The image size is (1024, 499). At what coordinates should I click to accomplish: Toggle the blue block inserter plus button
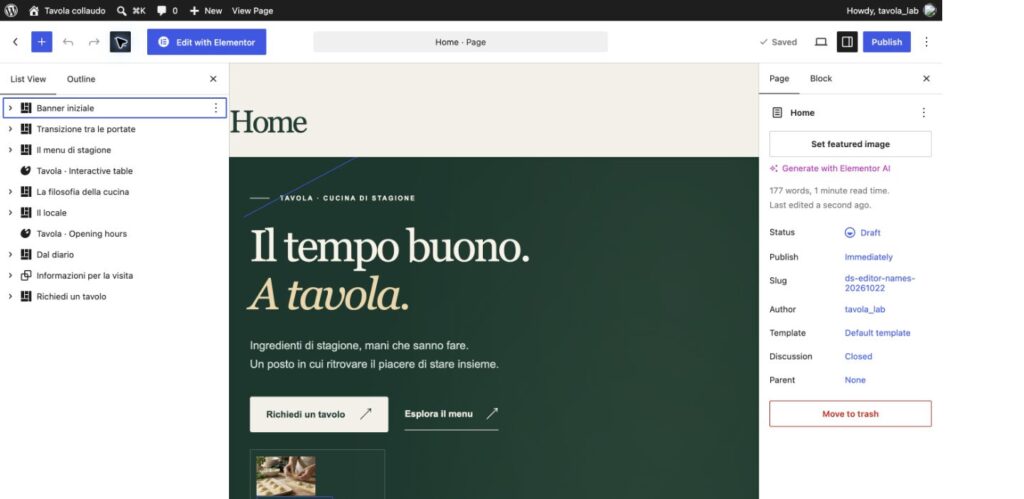(41, 42)
